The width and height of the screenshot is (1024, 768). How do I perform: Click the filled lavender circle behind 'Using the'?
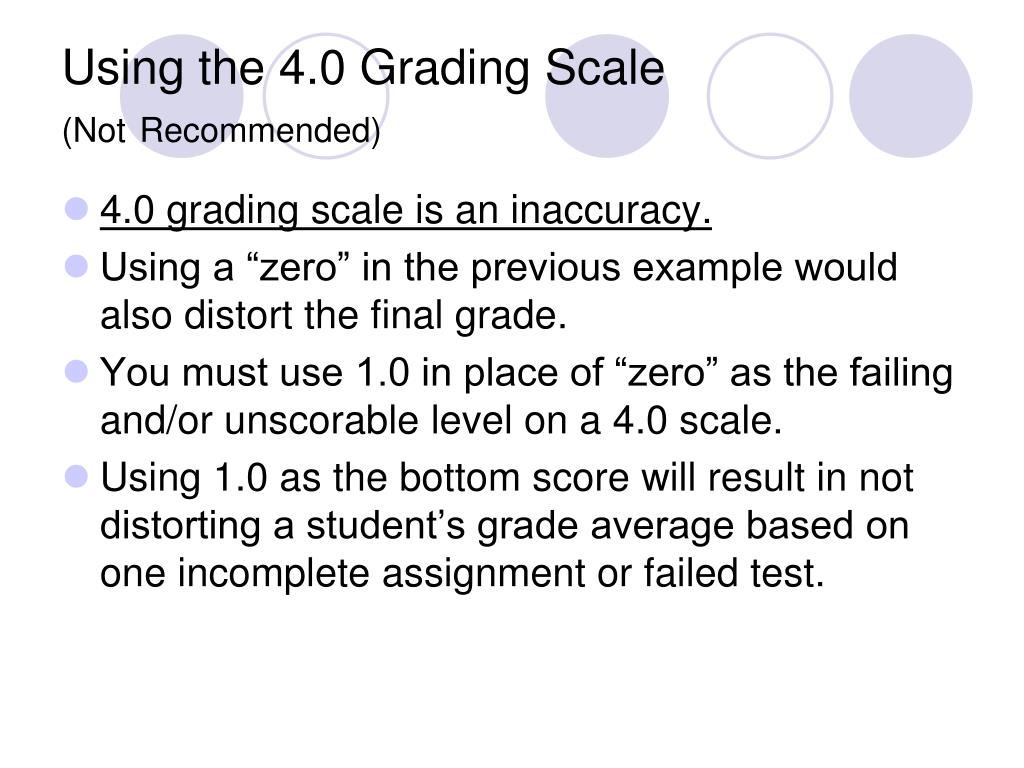[x=182, y=96]
